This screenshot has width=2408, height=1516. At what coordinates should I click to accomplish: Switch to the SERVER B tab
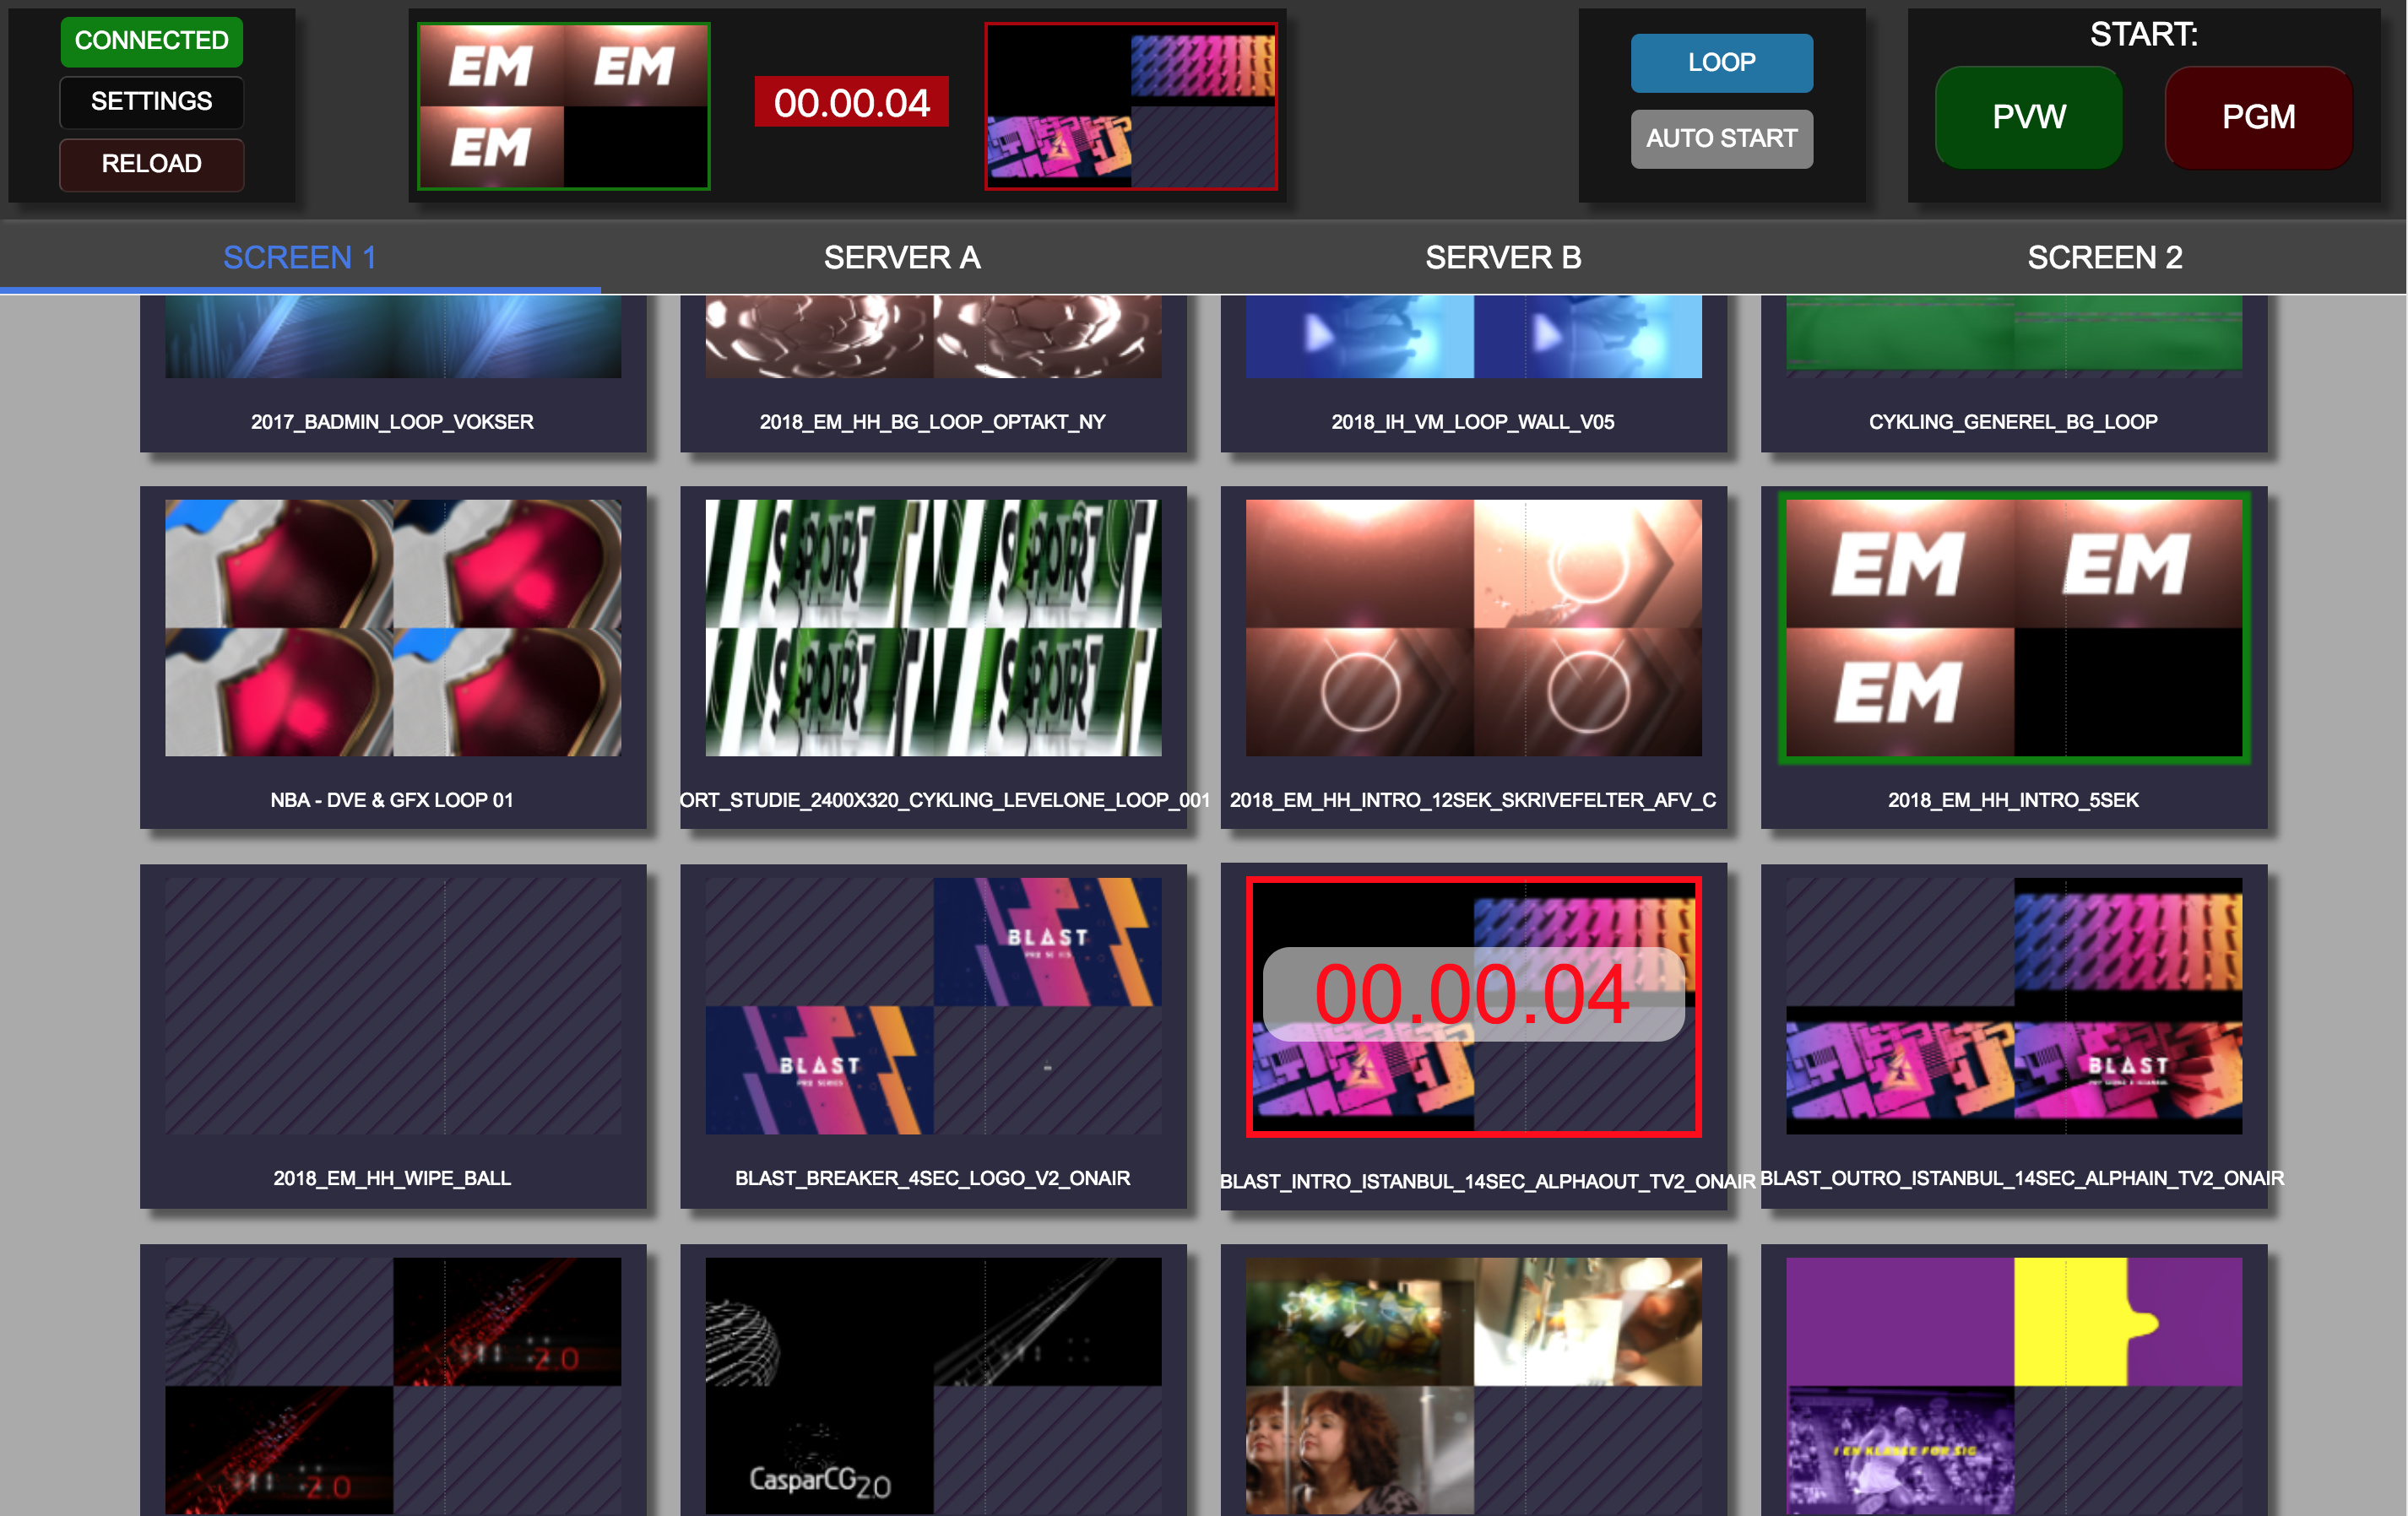pos(1503,257)
